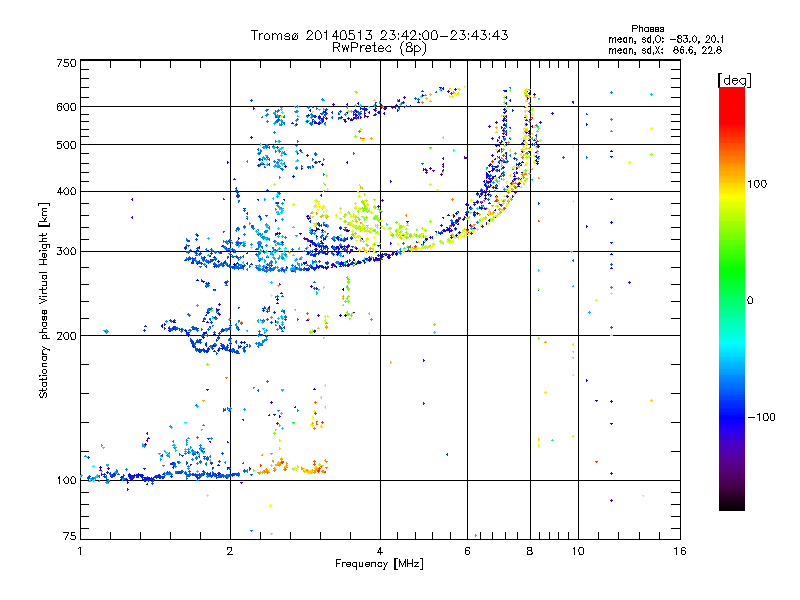Click the green zero-degree region of colorbar
The width and height of the screenshot is (800, 600).
(x=732, y=300)
